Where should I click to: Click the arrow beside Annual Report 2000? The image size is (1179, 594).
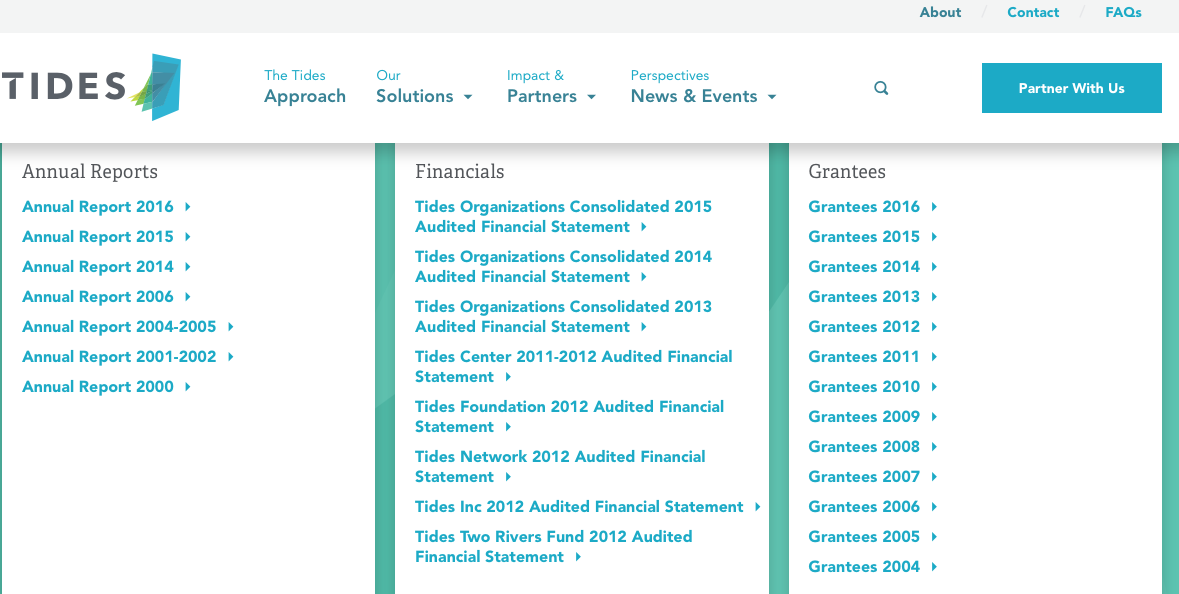(188, 387)
